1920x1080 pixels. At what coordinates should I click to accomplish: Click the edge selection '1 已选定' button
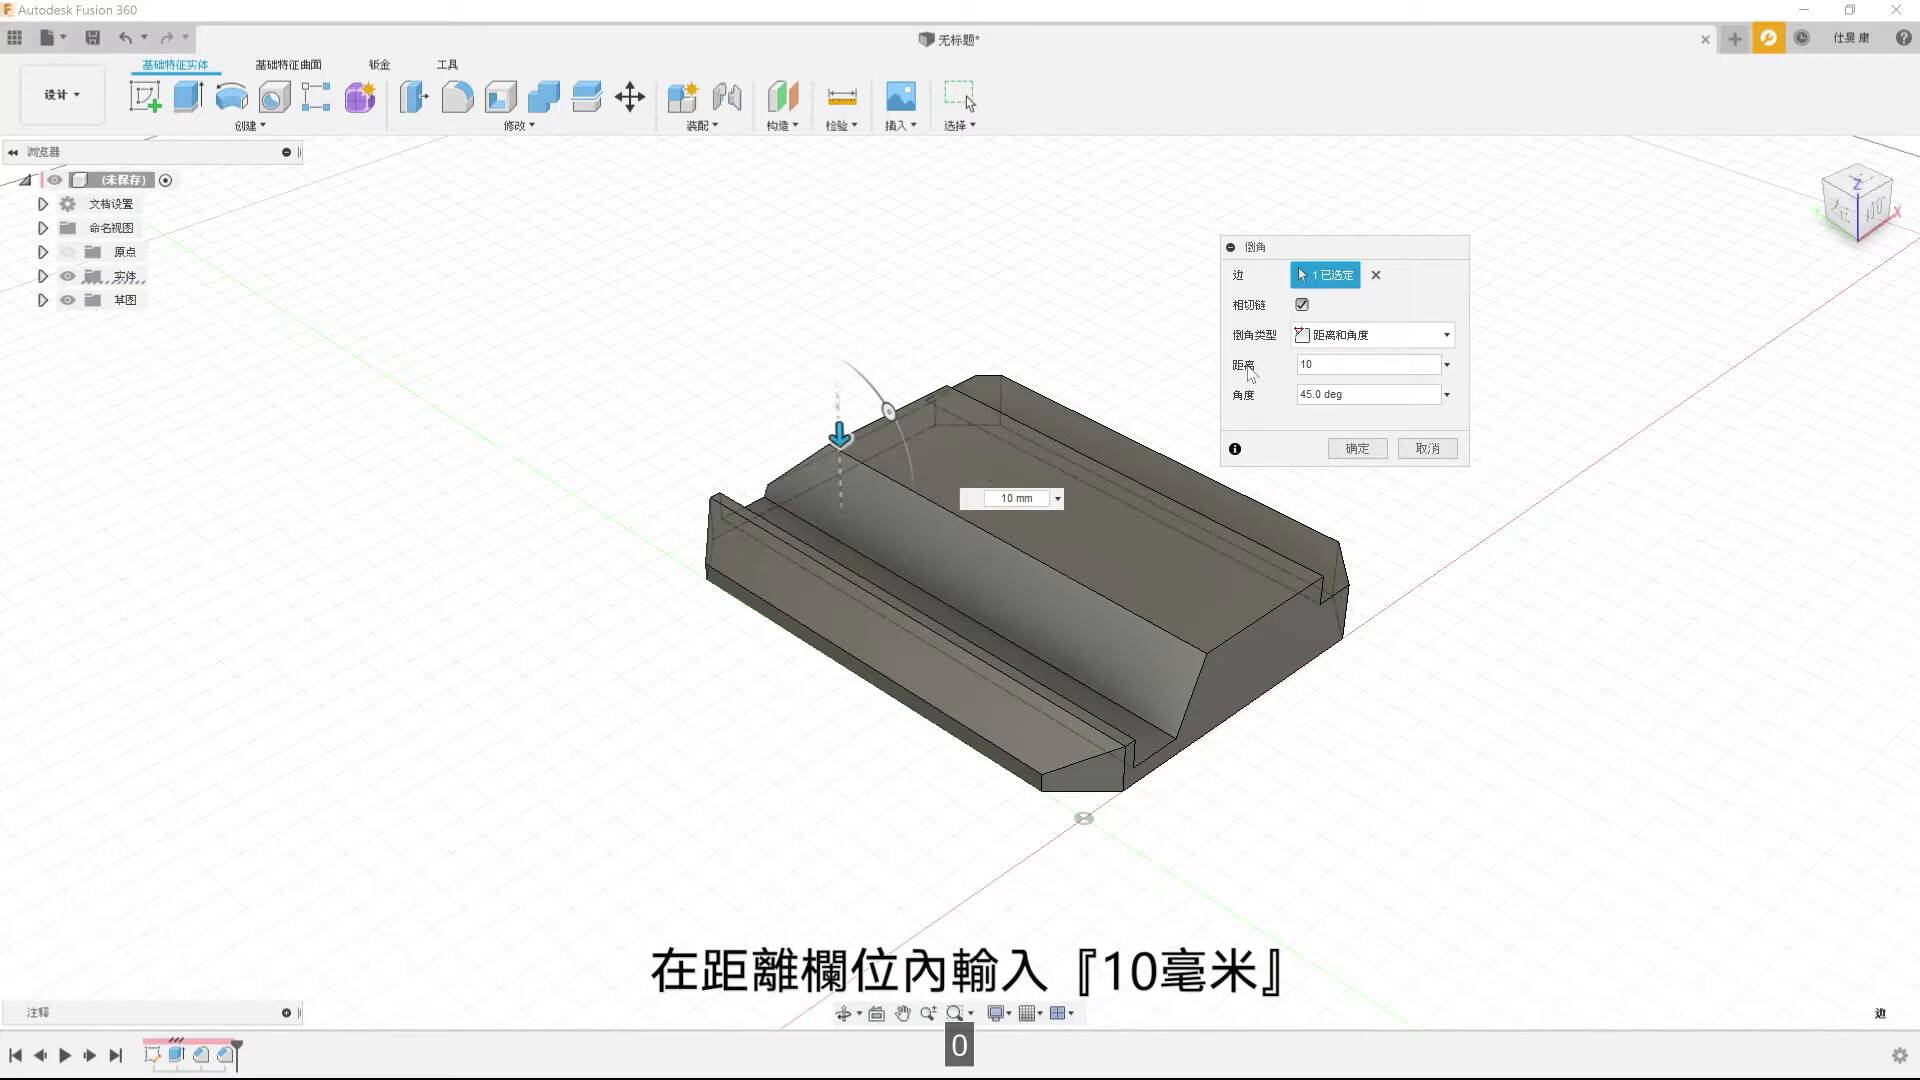point(1325,275)
